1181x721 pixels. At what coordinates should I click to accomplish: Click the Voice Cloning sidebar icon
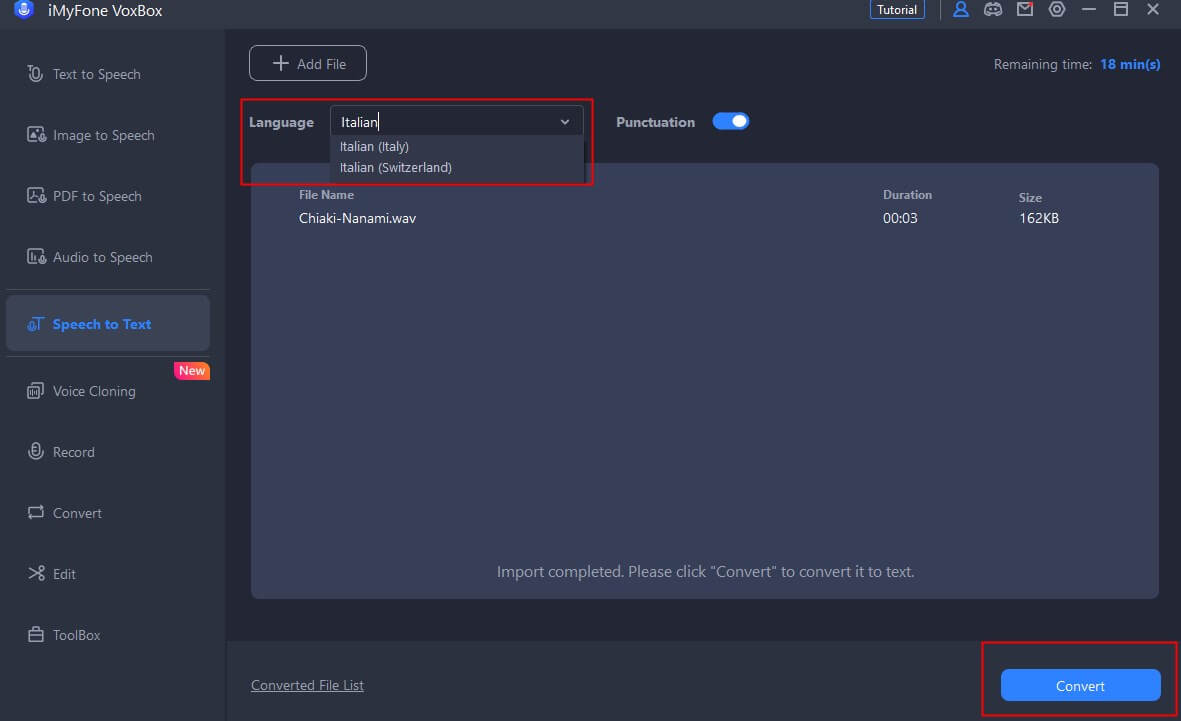pos(35,391)
